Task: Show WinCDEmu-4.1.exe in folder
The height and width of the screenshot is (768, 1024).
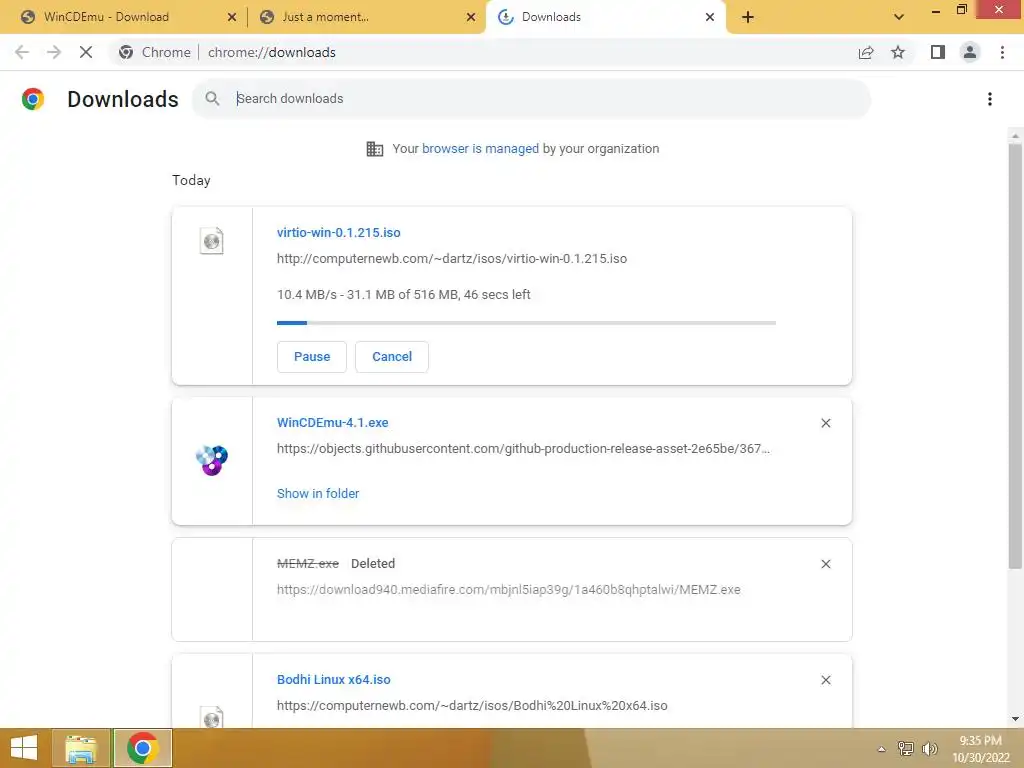Action: coord(317,494)
